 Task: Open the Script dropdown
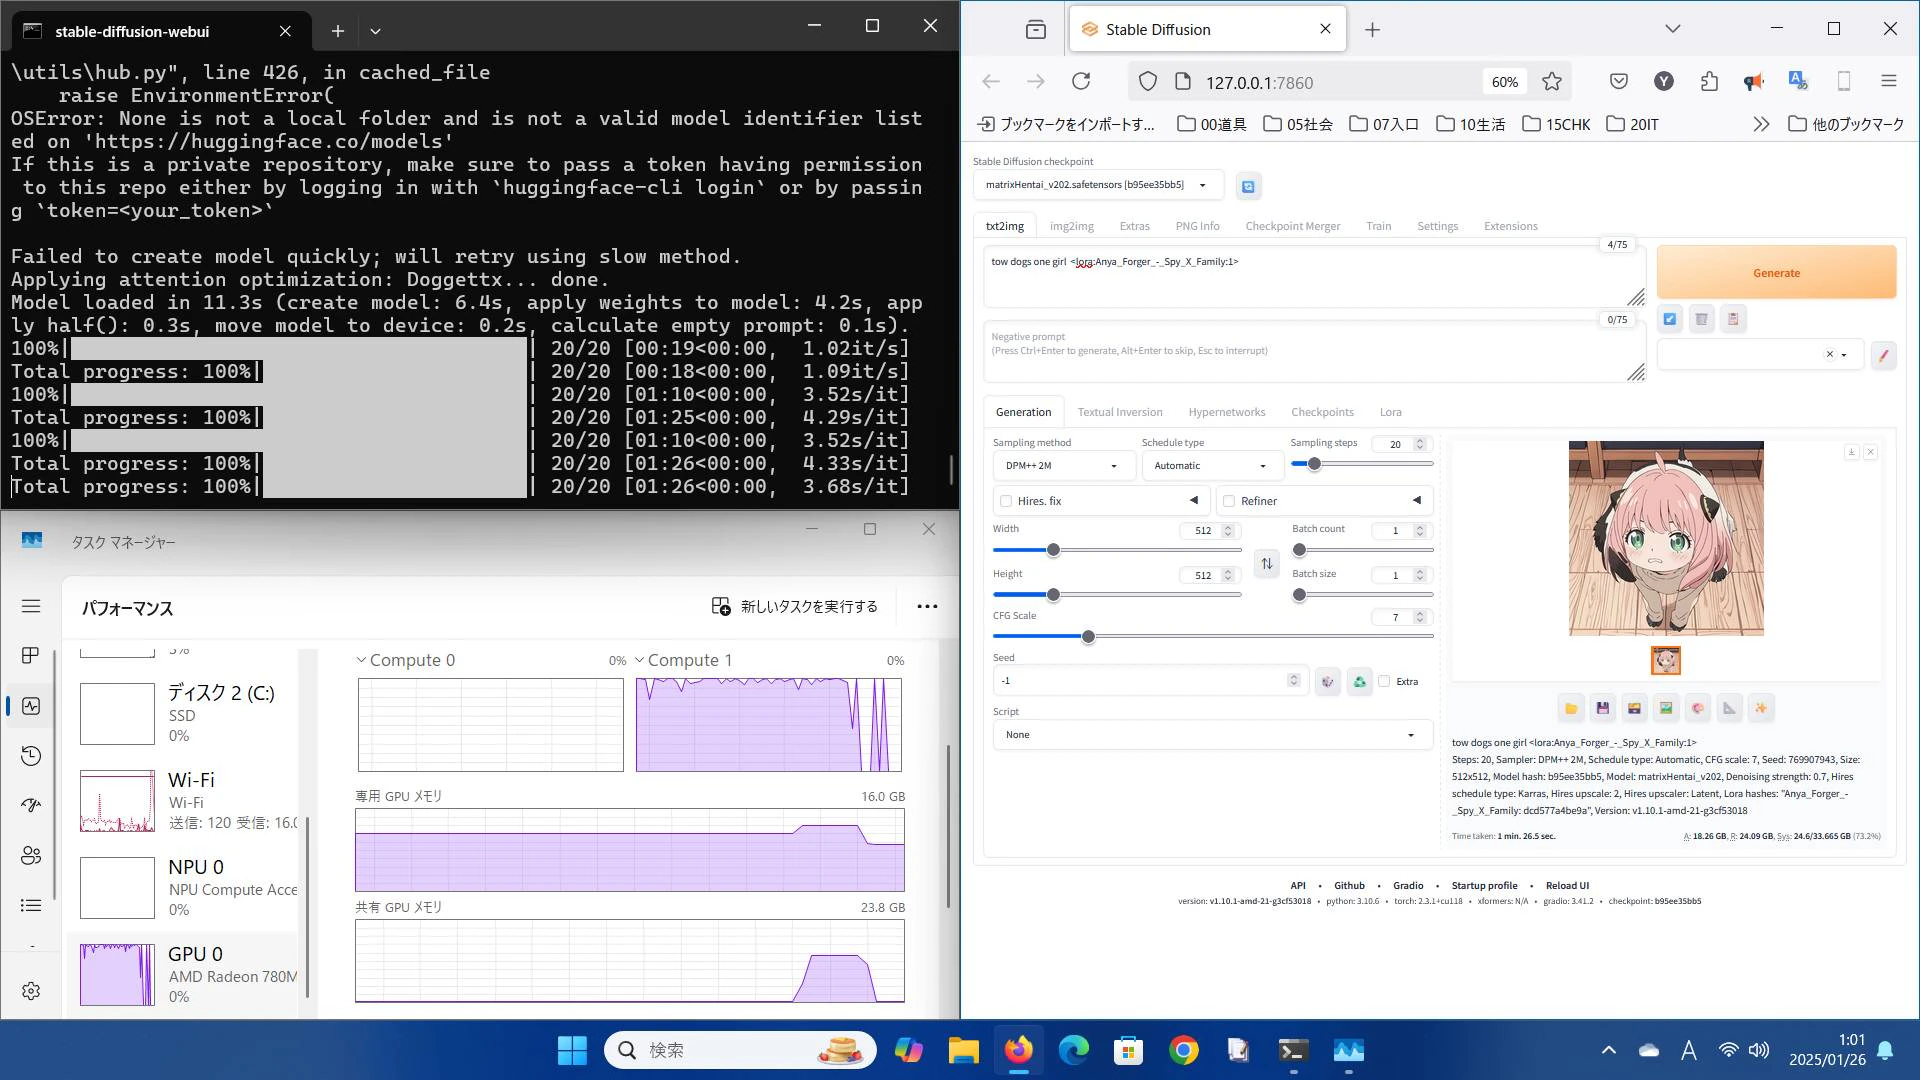1212,735
